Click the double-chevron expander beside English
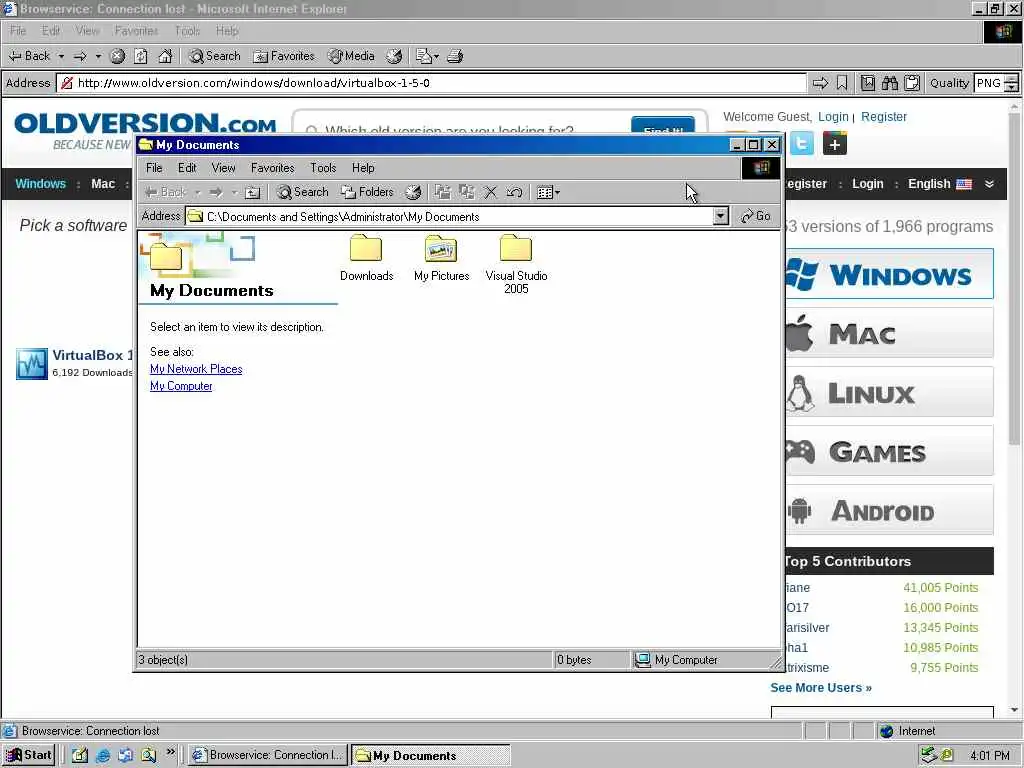This screenshot has height=768, width=1024. 989,184
